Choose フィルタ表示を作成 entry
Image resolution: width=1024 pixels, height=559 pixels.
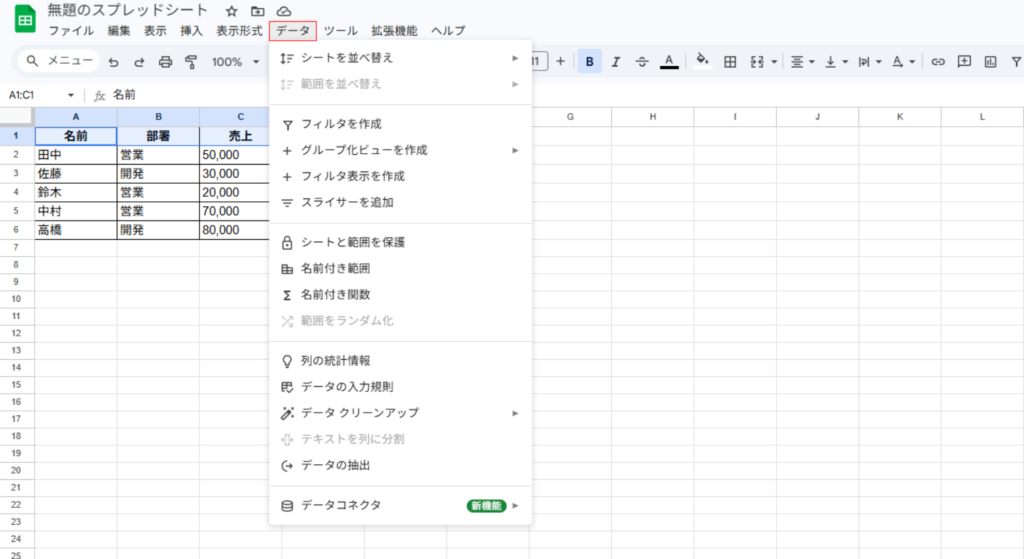400,176
